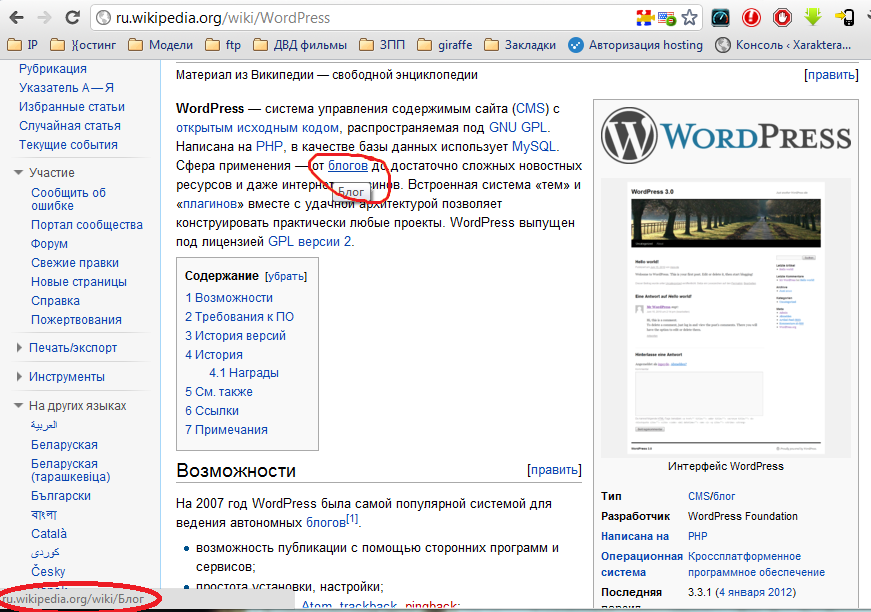Open the Форум link
The height and width of the screenshot is (612, 871).
(x=49, y=244)
